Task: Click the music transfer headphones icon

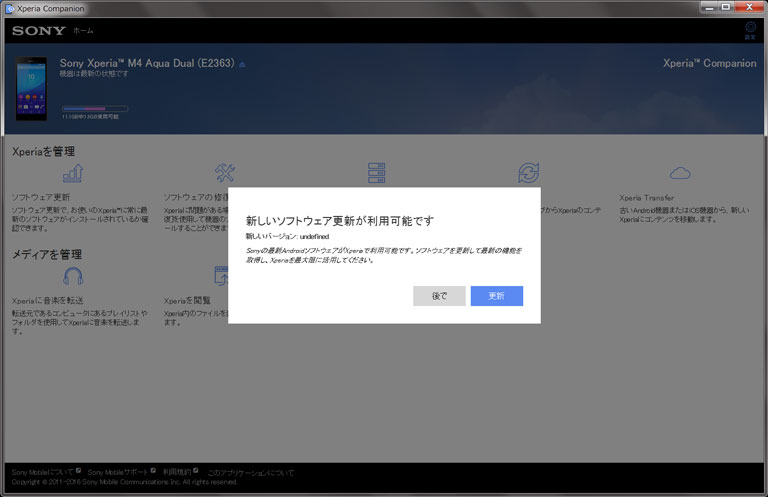Action: click(73, 276)
